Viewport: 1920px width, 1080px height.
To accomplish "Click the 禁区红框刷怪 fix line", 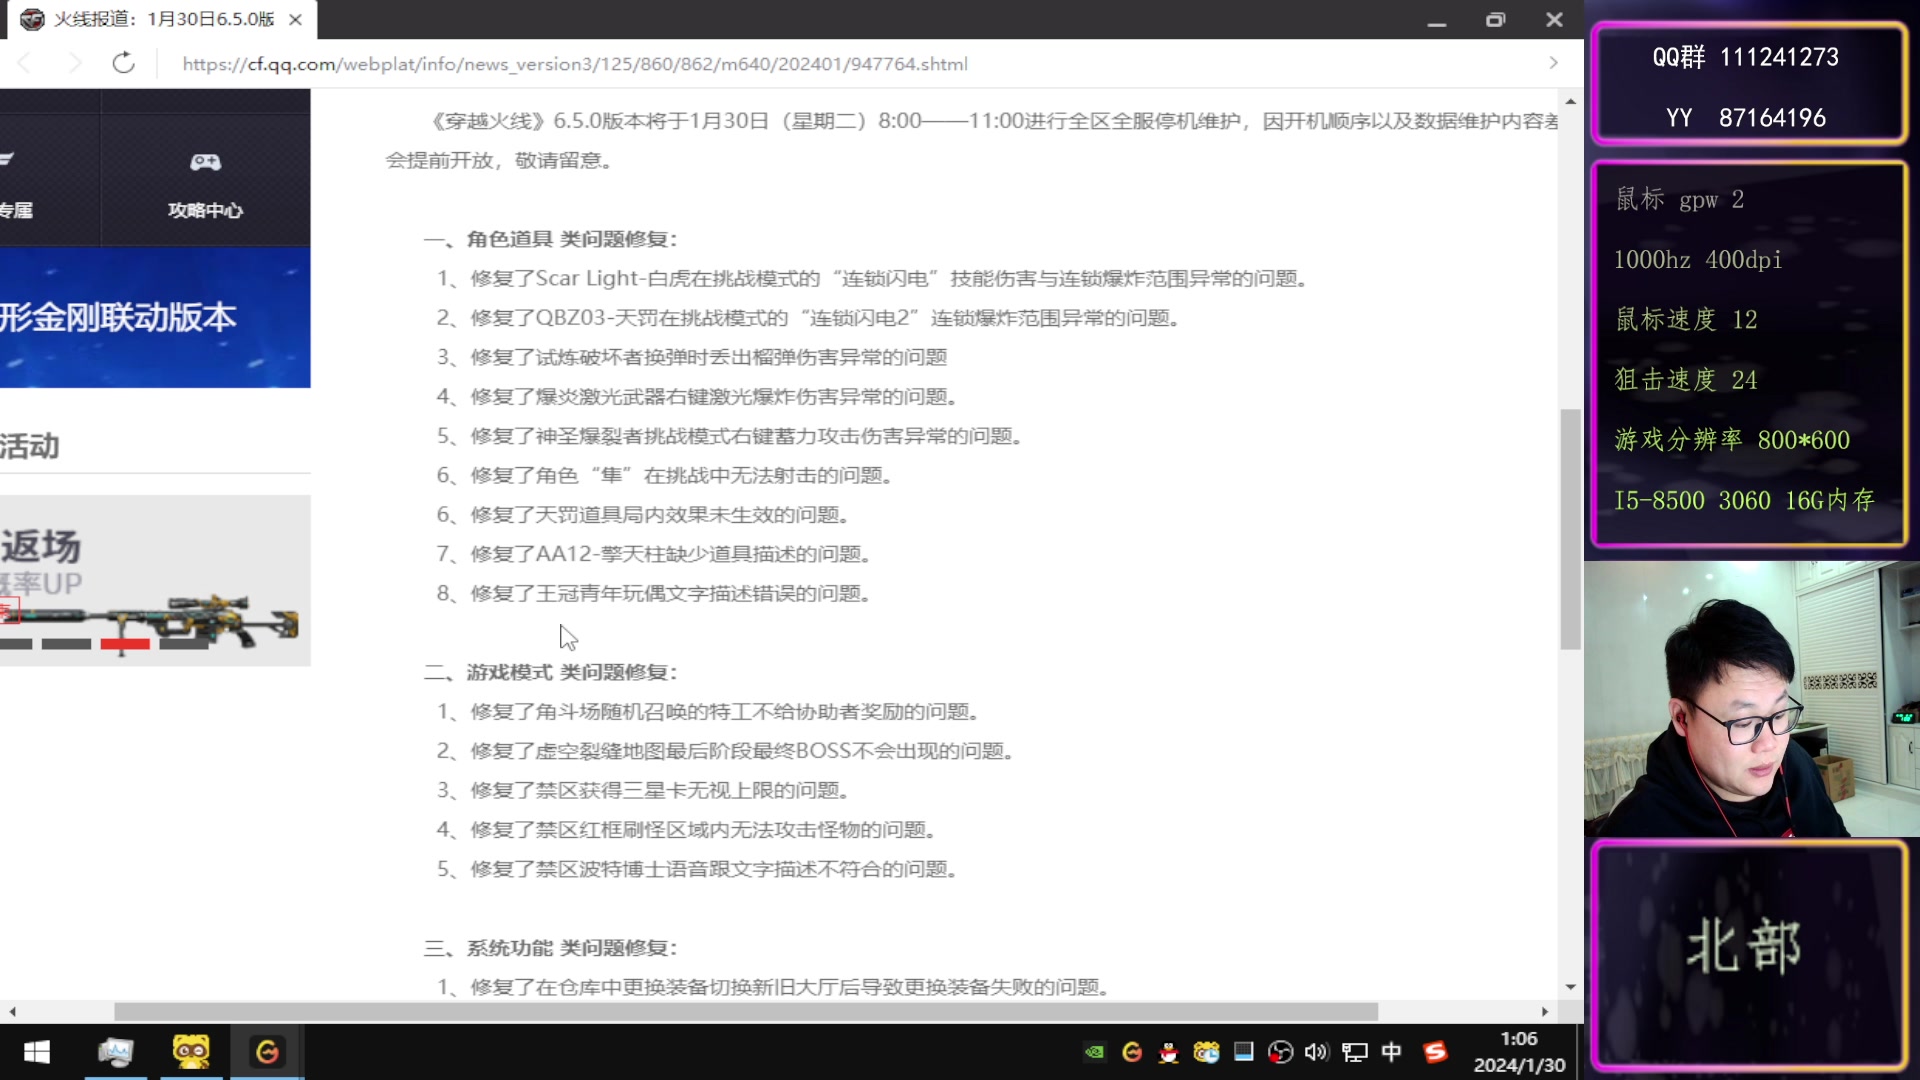I will tap(687, 830).
